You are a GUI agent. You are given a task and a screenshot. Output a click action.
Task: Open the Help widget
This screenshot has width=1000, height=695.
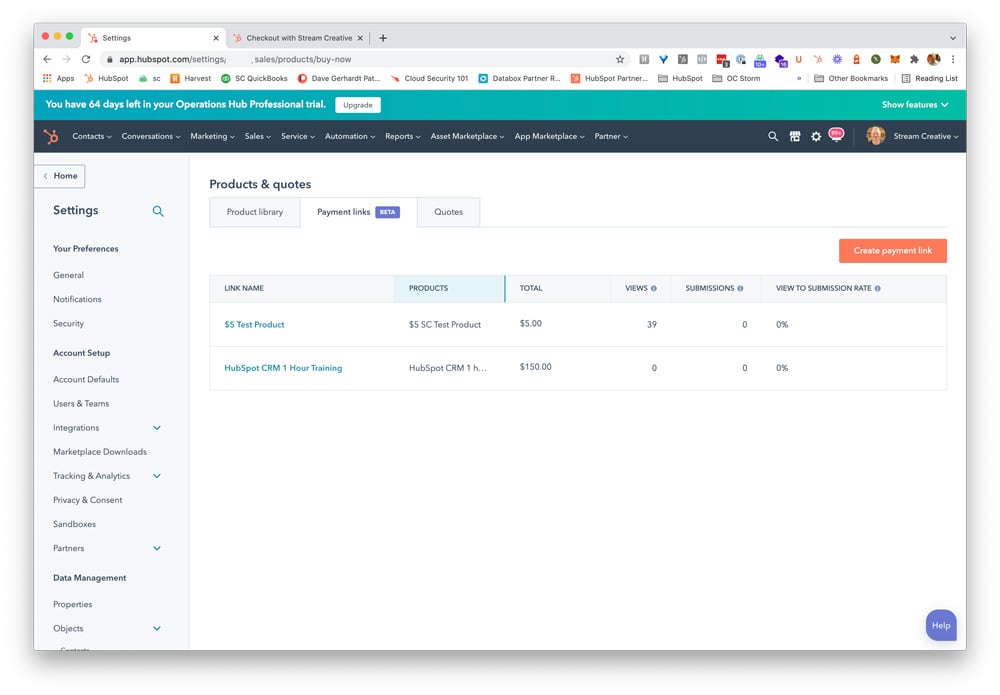point(941,625)
